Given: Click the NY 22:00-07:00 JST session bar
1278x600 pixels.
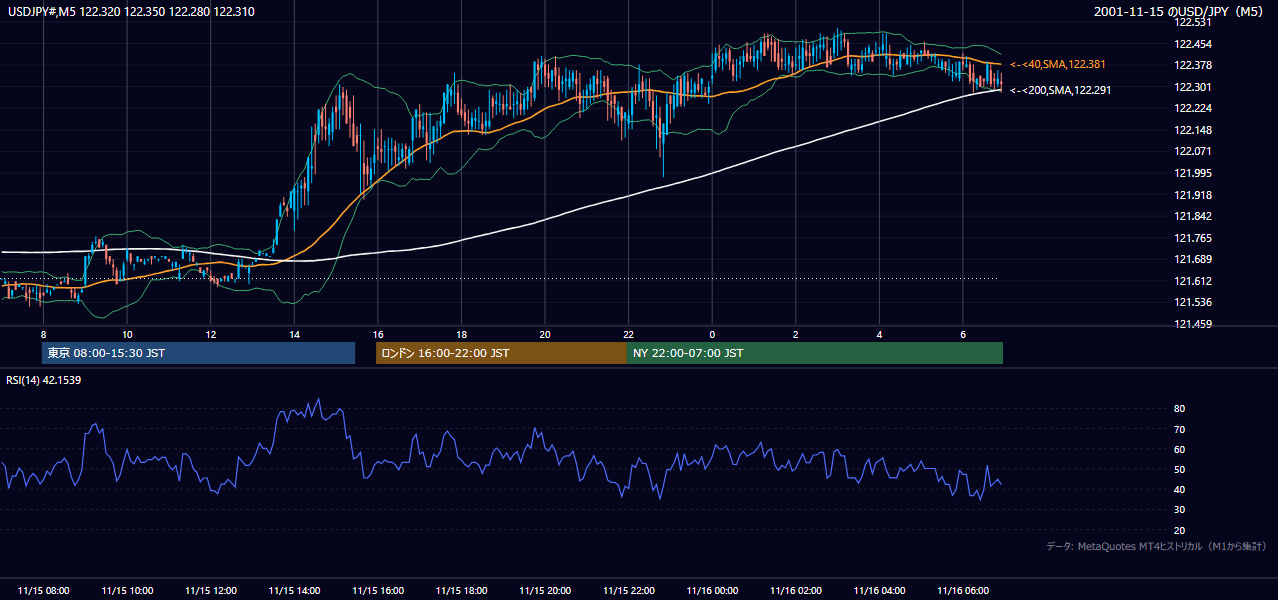Looking at the screenshot, I should 815,353.
